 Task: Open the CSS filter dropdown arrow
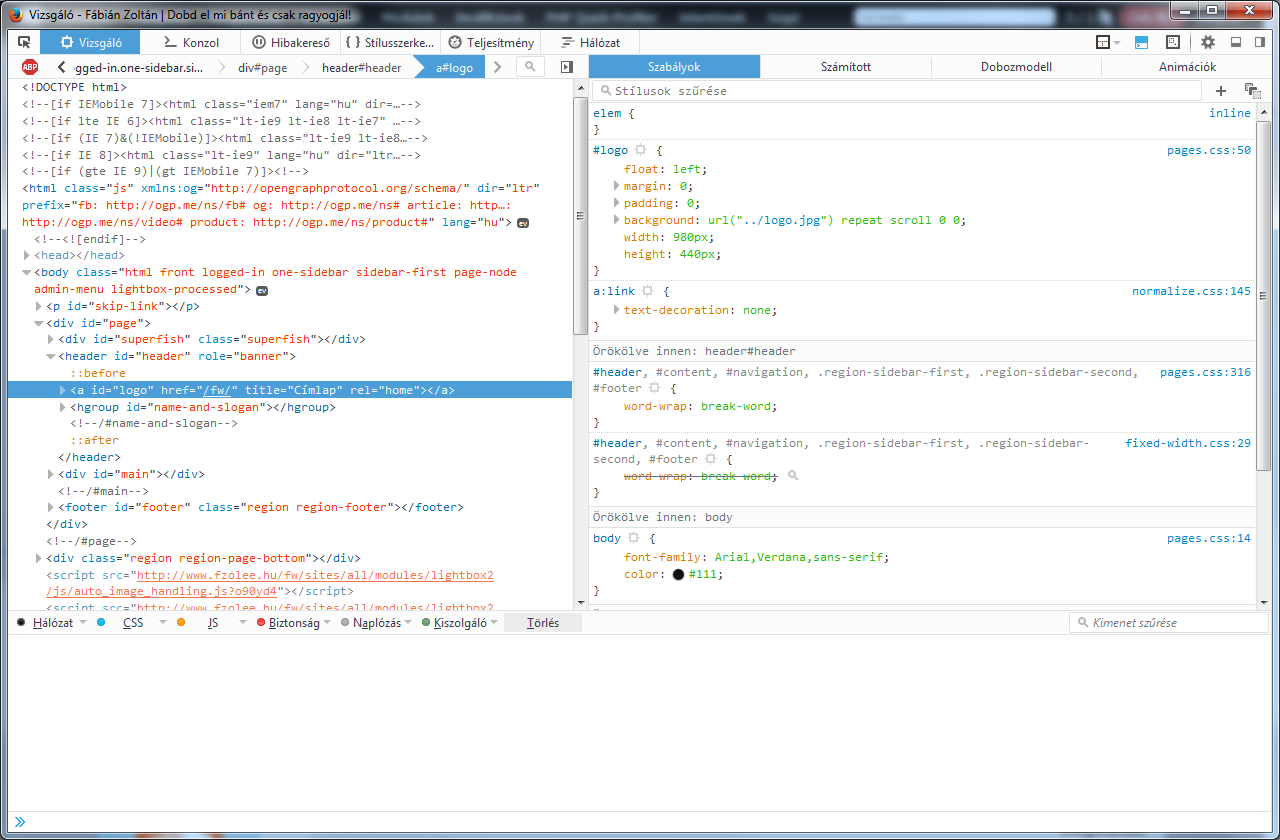(x=163, y=623)
